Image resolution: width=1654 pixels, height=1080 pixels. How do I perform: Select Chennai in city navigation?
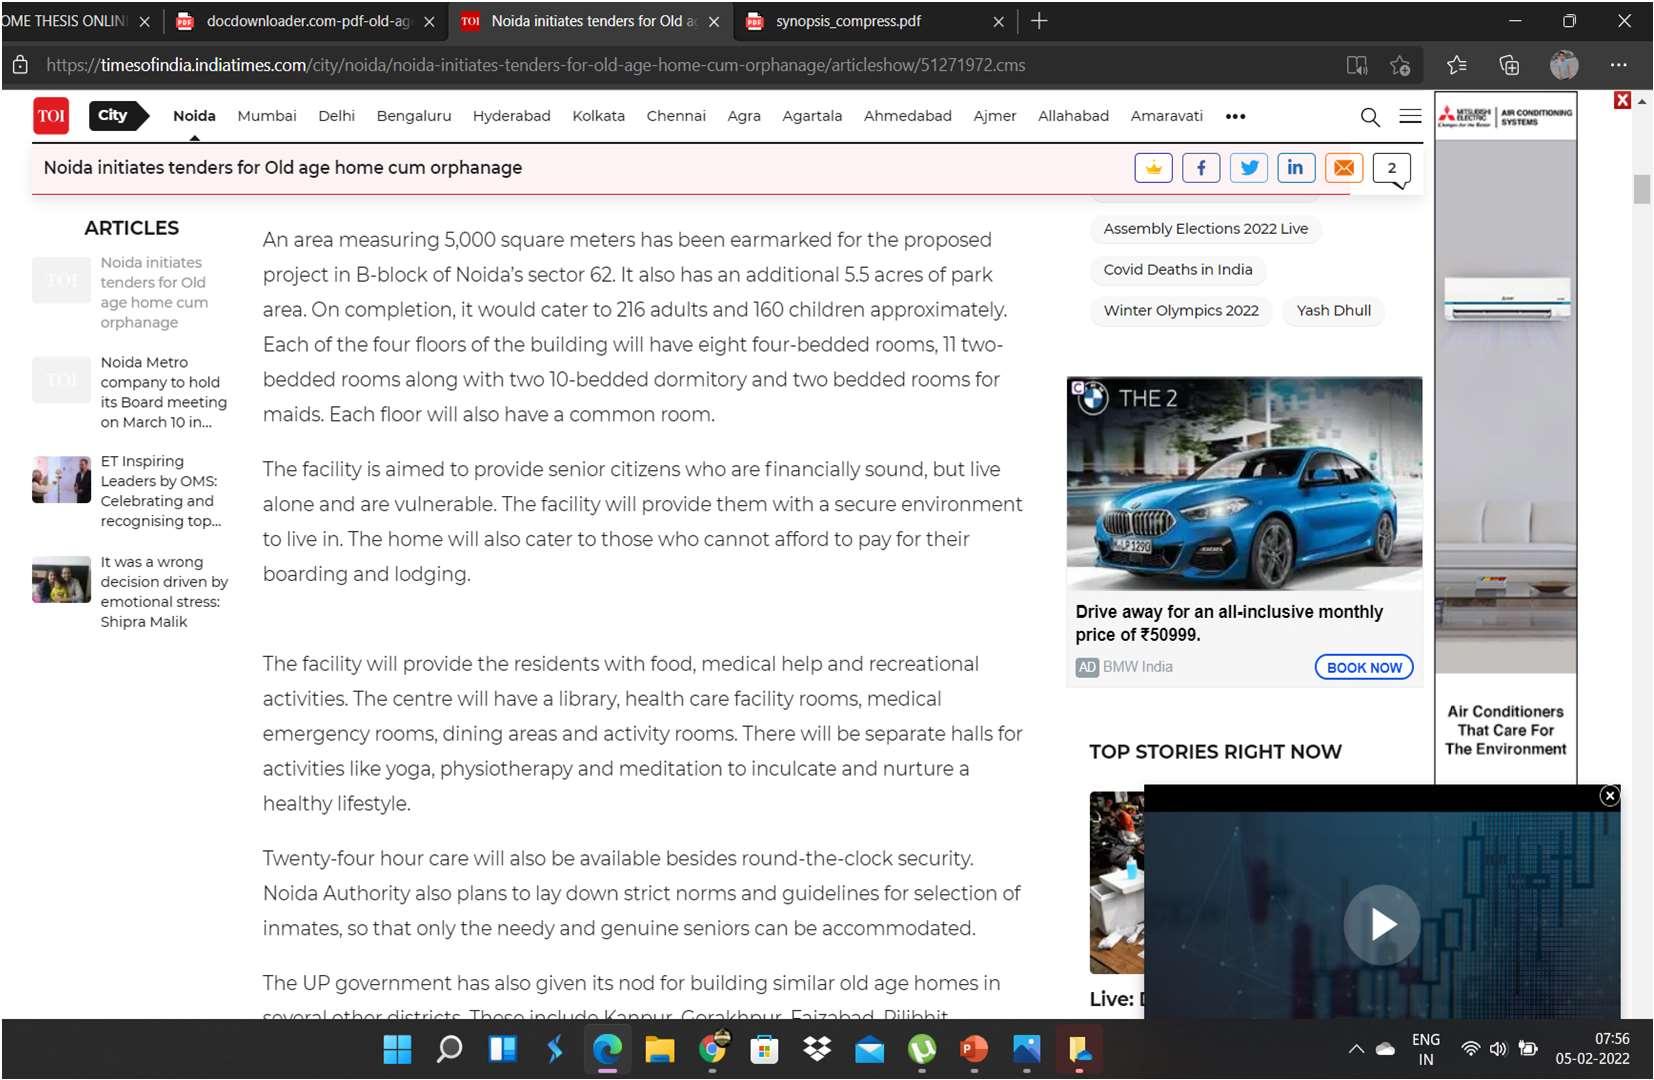pyautogui.click(x=676, y=116)
